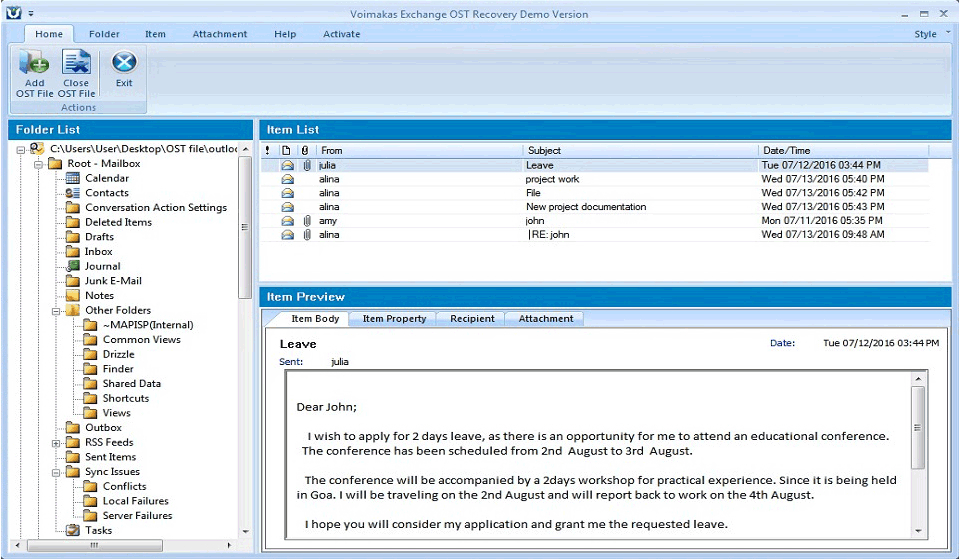Click the OST file root icon in tree
The image size is (960, 560).
(37, 149)
